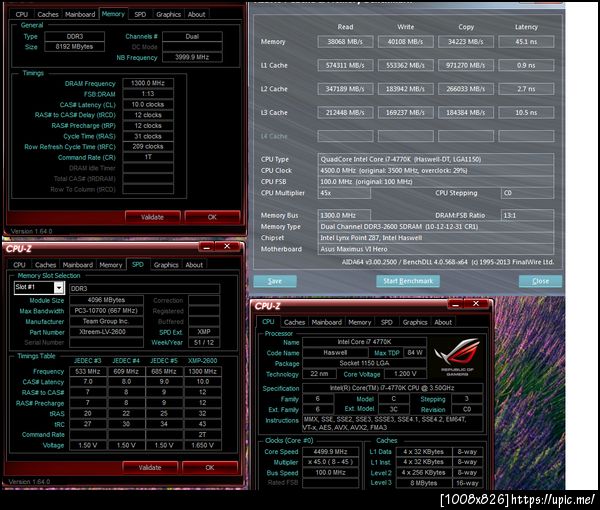
Task: Click the CPU Type field showing i7-4770K
Action: pyautogui.click(x=435, y=159)
